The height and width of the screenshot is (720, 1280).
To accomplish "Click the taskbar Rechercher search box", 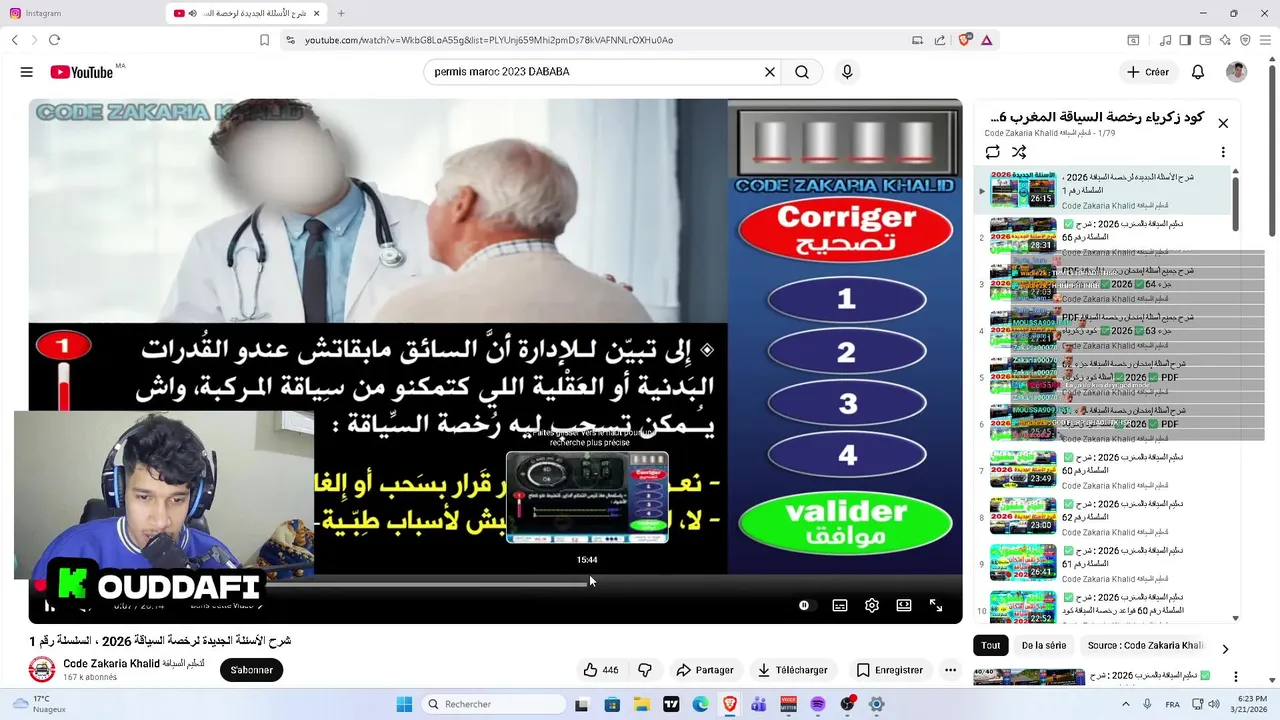I will 494,704.
